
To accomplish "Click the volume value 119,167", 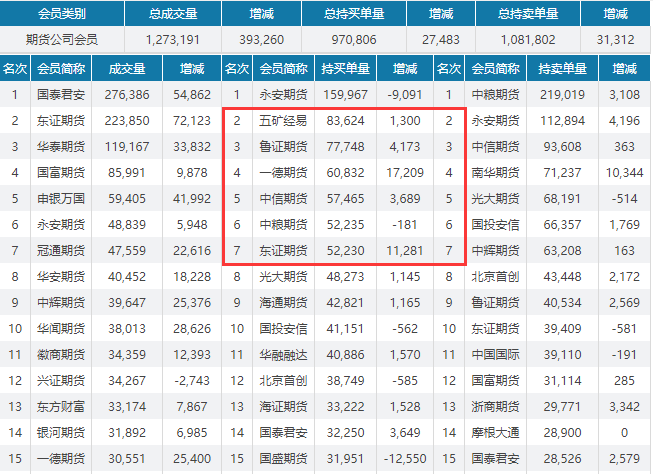I will click(x=127, y=147).
